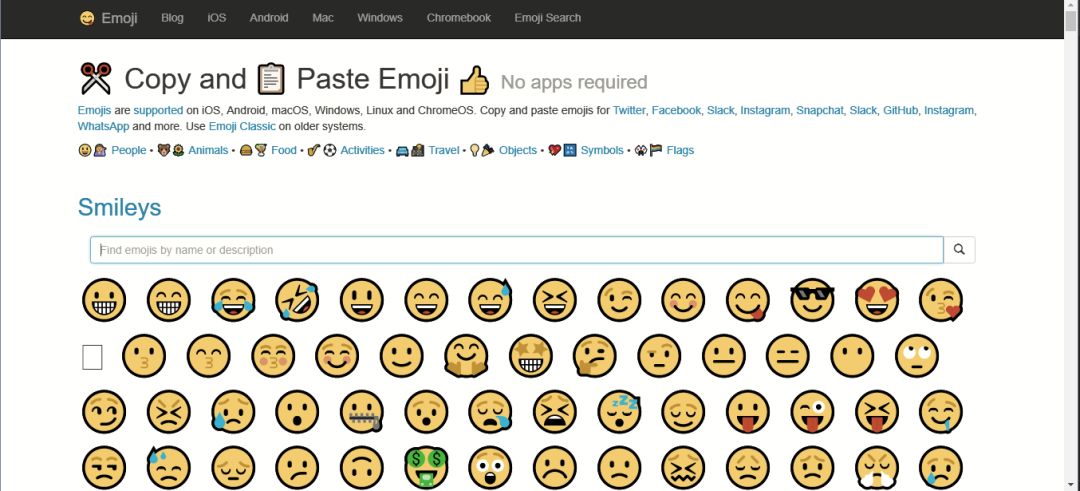Go to the Mac nav item

point(323,18)
